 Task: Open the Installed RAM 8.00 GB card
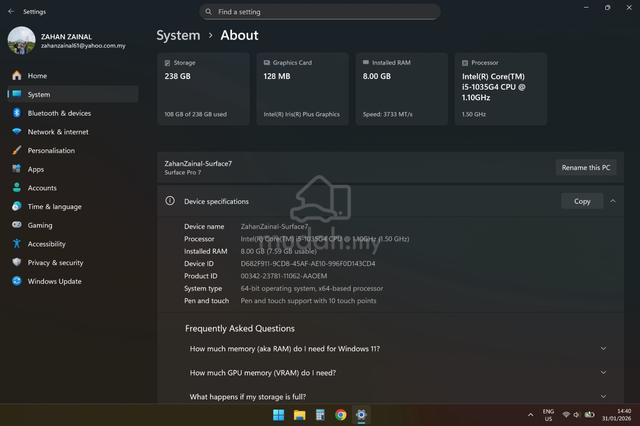click(402, 89)
